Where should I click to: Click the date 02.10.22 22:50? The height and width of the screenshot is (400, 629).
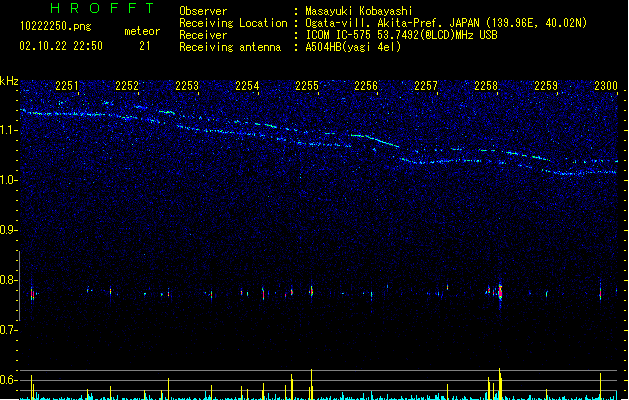pyautogui.click(x=61, y=46)
